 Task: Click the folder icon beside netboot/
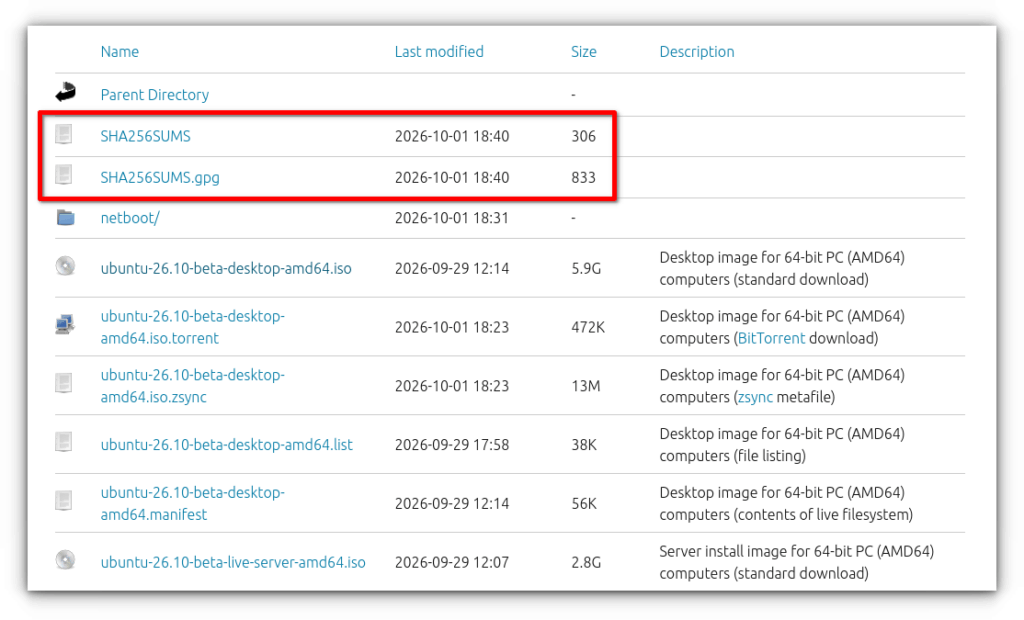(65, 217)
